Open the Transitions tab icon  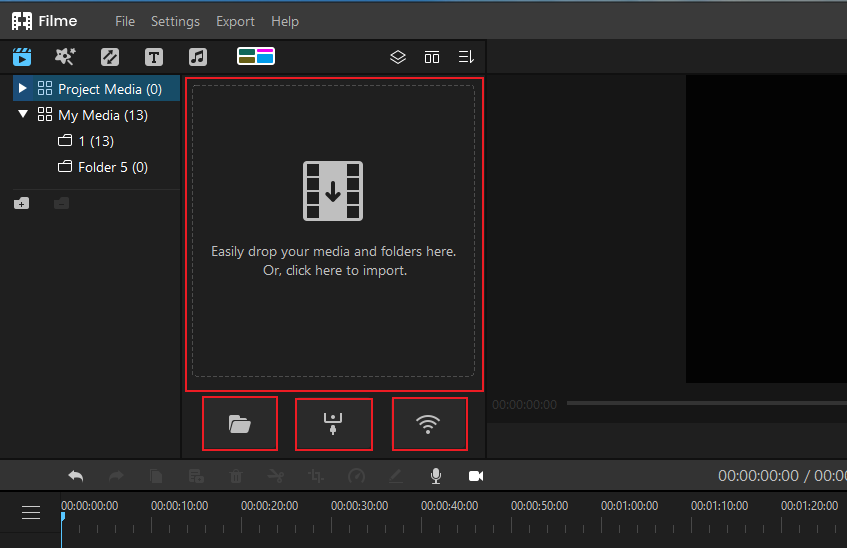pyautogui.click(x=110, y=57)
